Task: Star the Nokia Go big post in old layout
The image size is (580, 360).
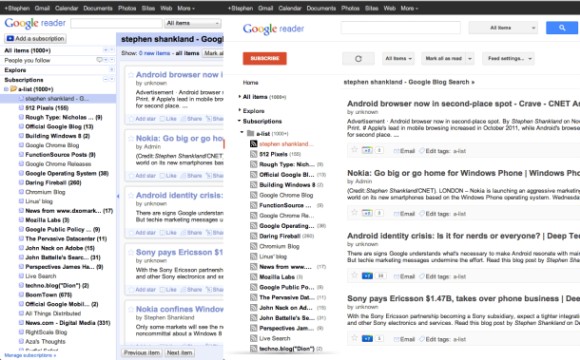Action: 131,138
